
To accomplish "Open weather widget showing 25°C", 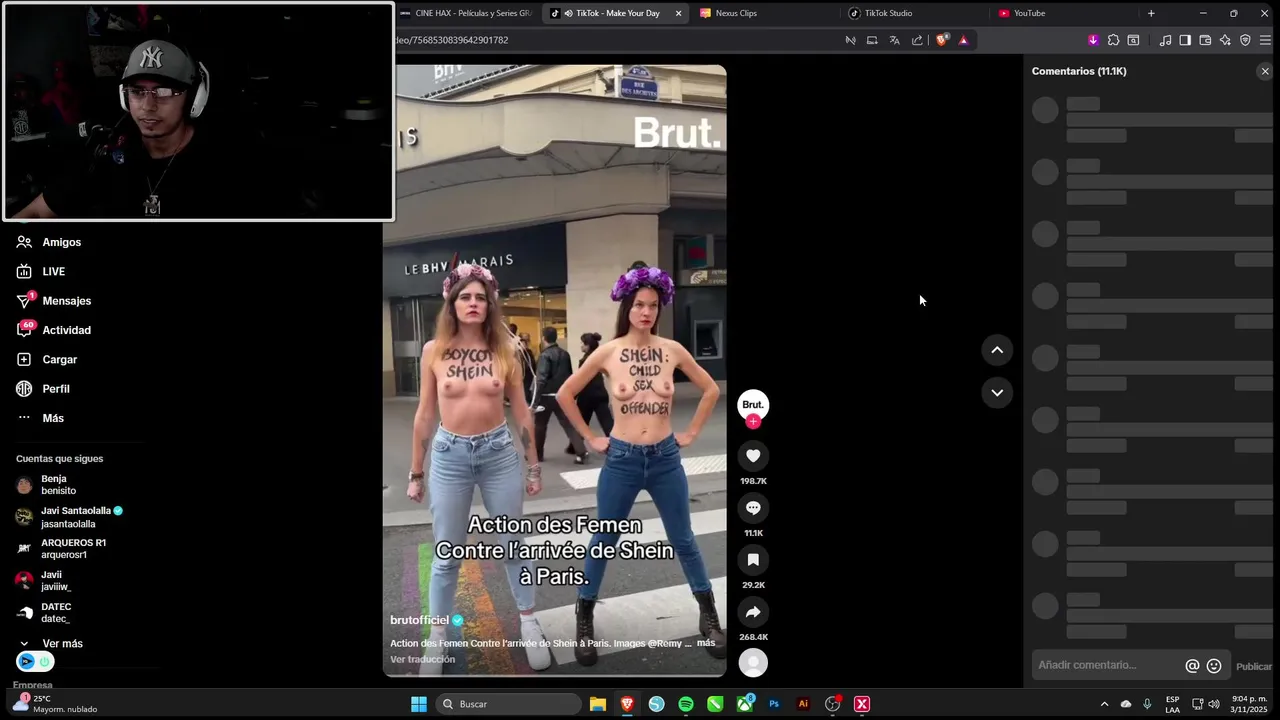I will 54,704.
